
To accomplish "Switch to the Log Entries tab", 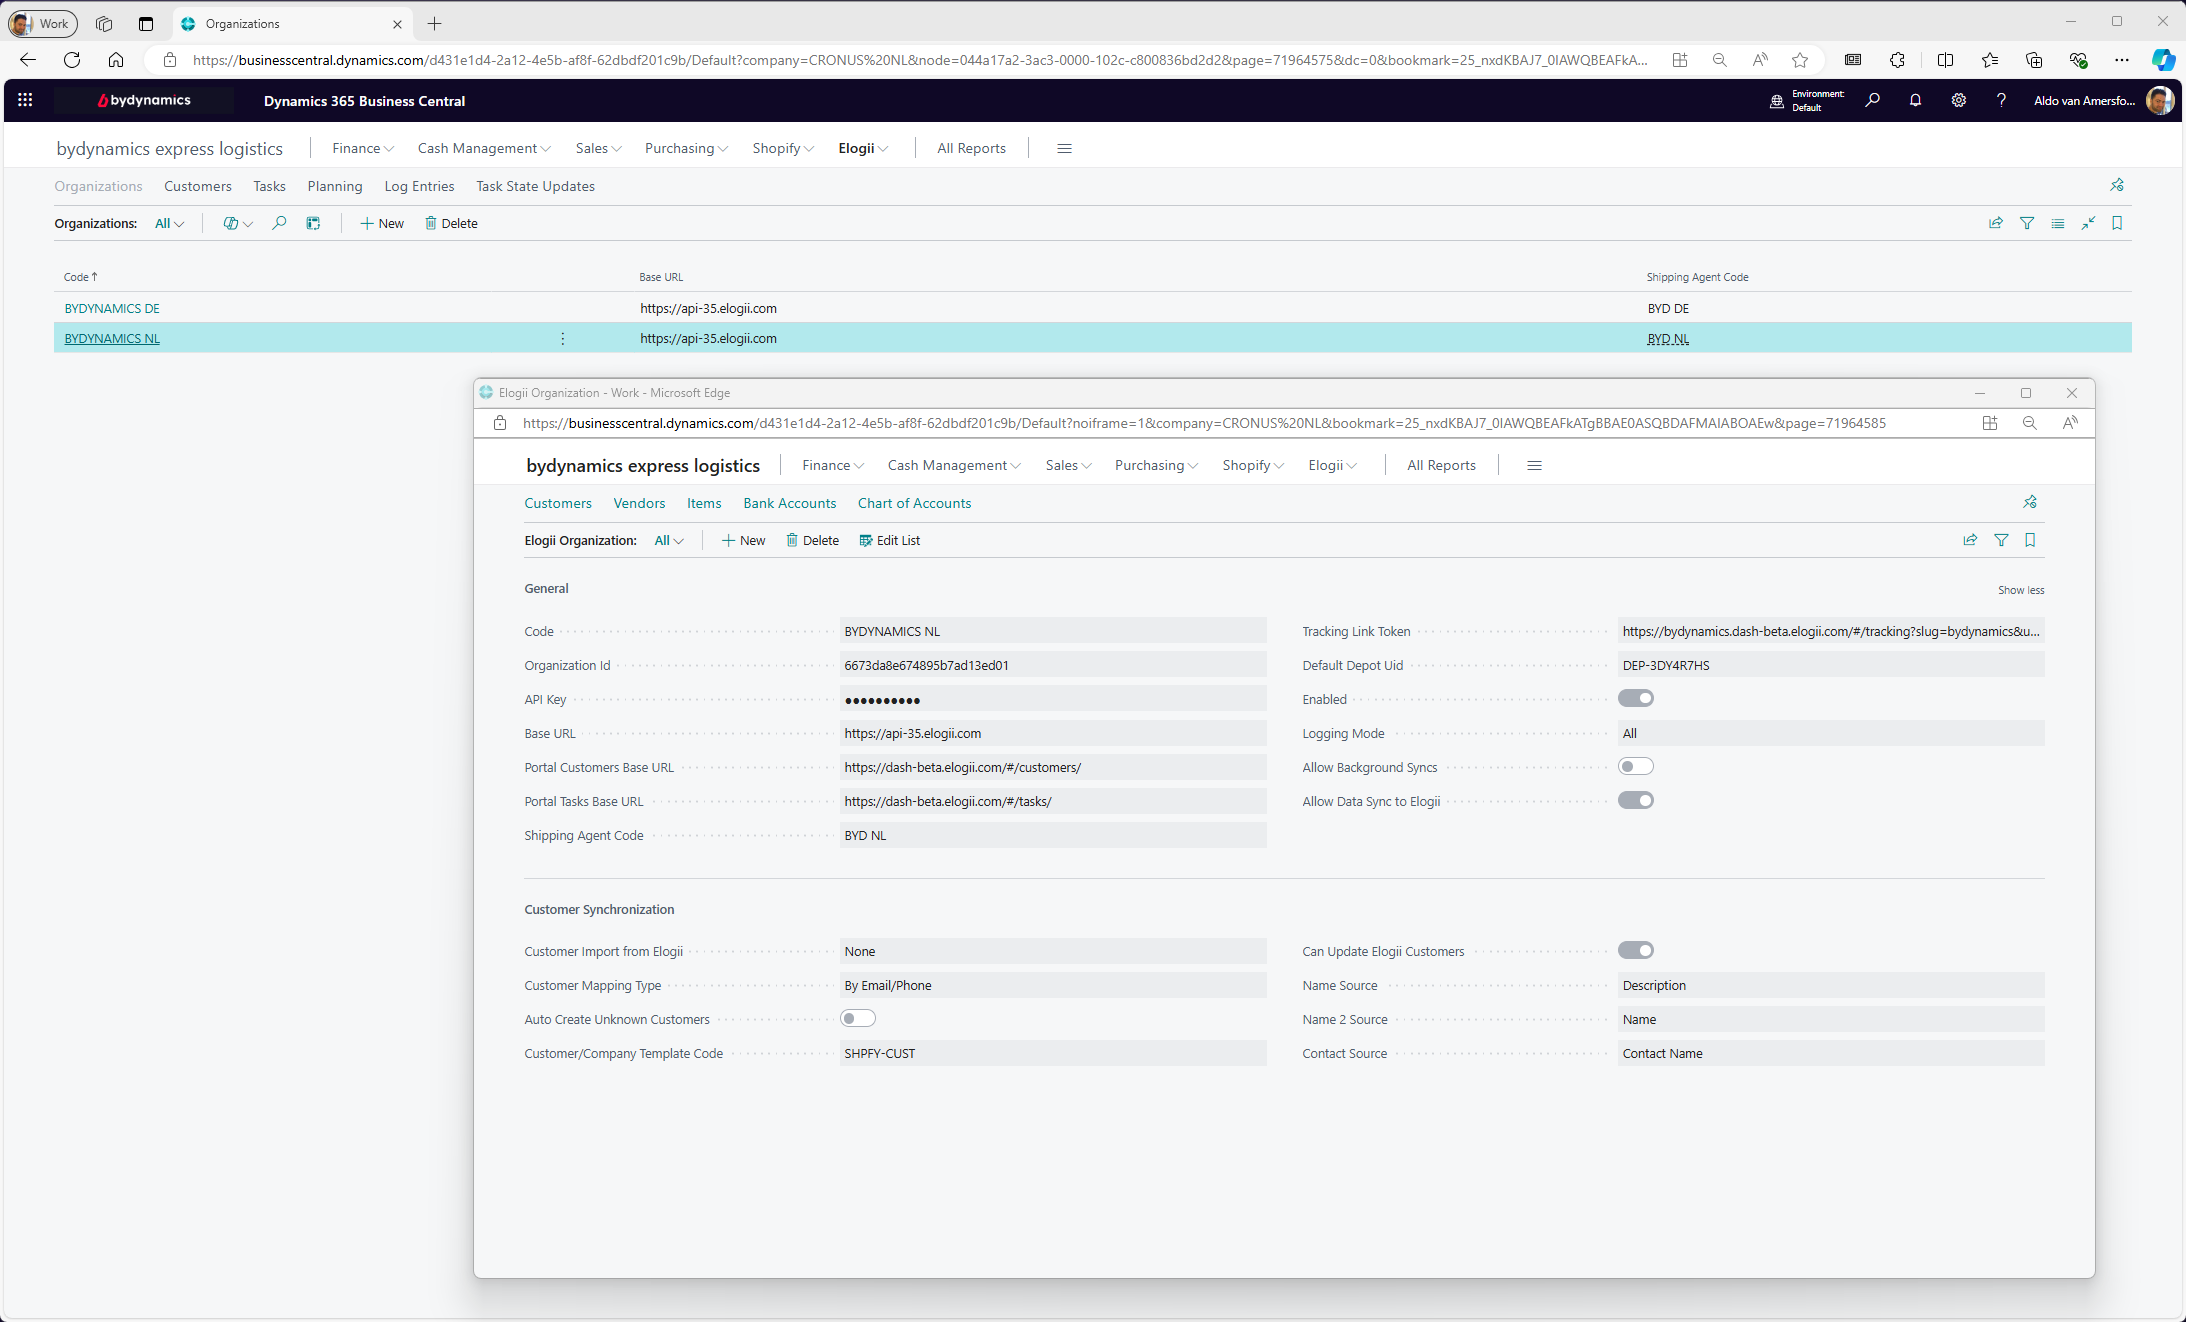I will tap(419, 186).
